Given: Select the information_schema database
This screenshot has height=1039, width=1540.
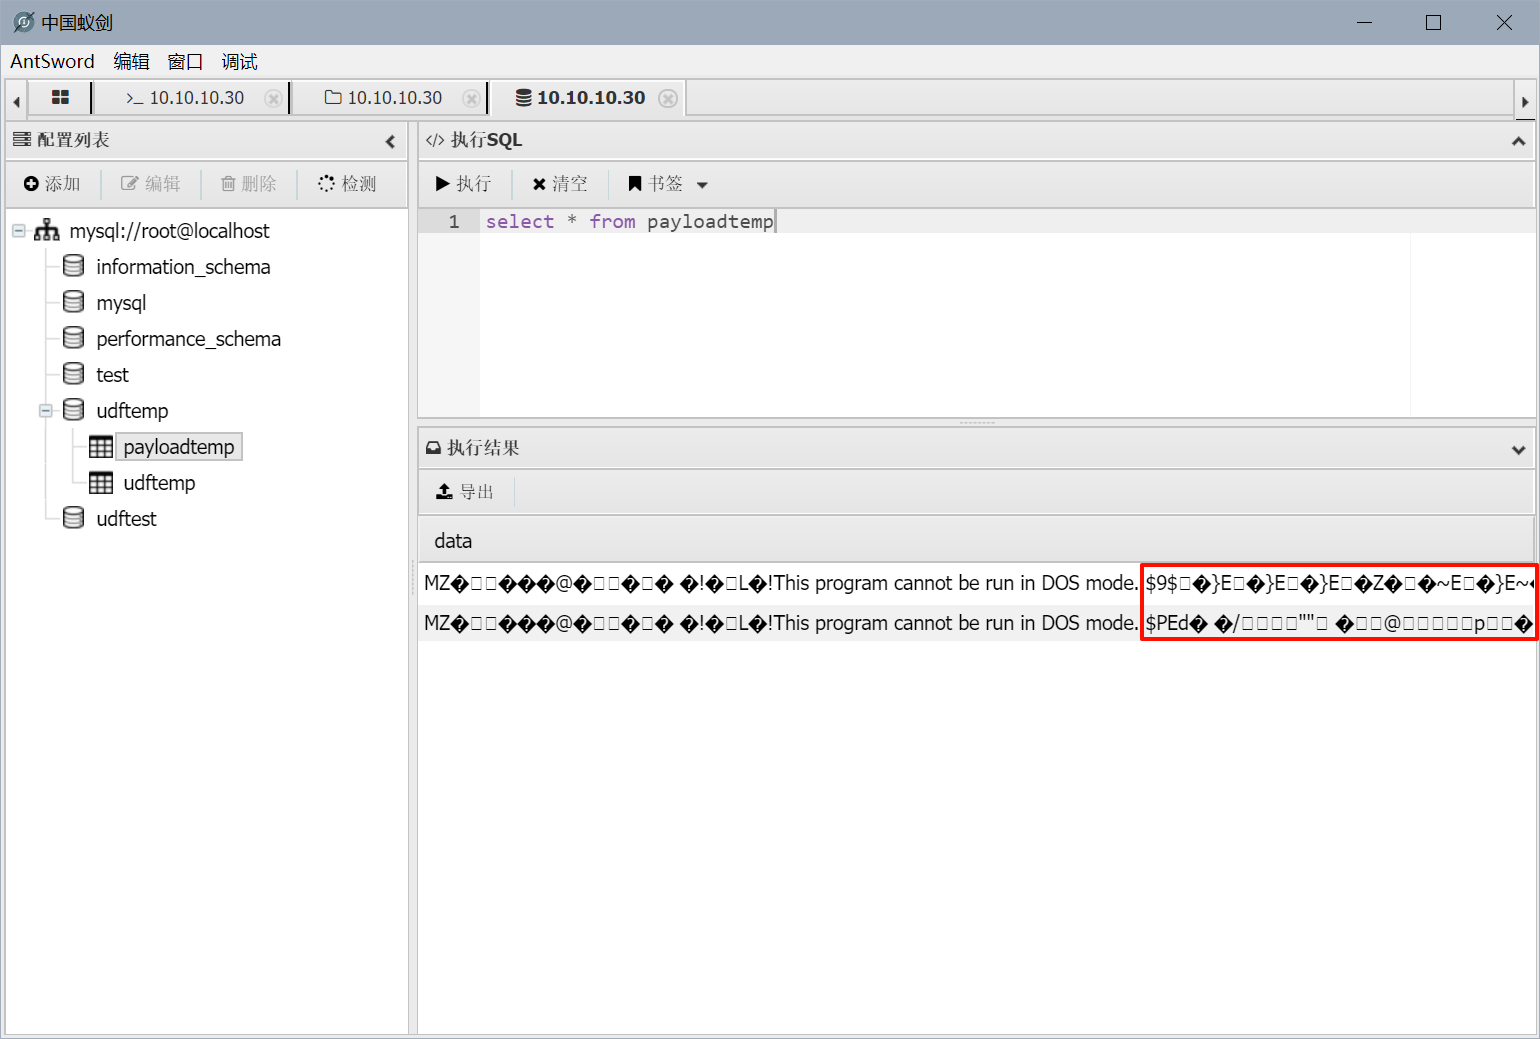Looking at the screenshot, I should [183, 267].
